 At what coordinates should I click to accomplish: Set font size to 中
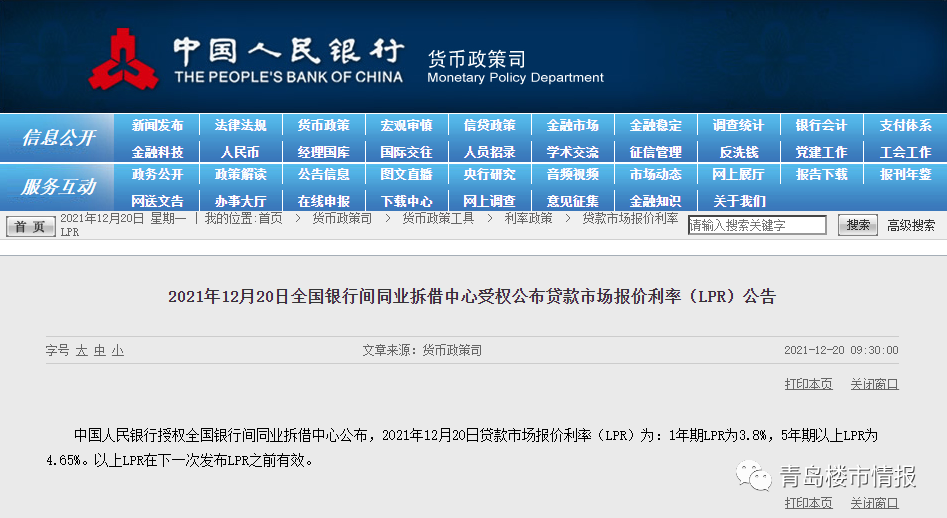(x=100, y=350)
